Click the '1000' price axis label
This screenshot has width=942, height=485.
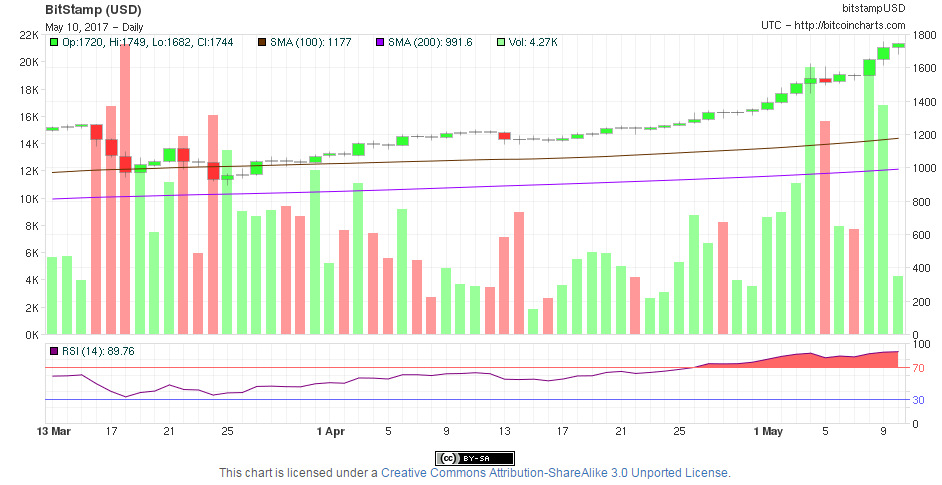(924, 168)
